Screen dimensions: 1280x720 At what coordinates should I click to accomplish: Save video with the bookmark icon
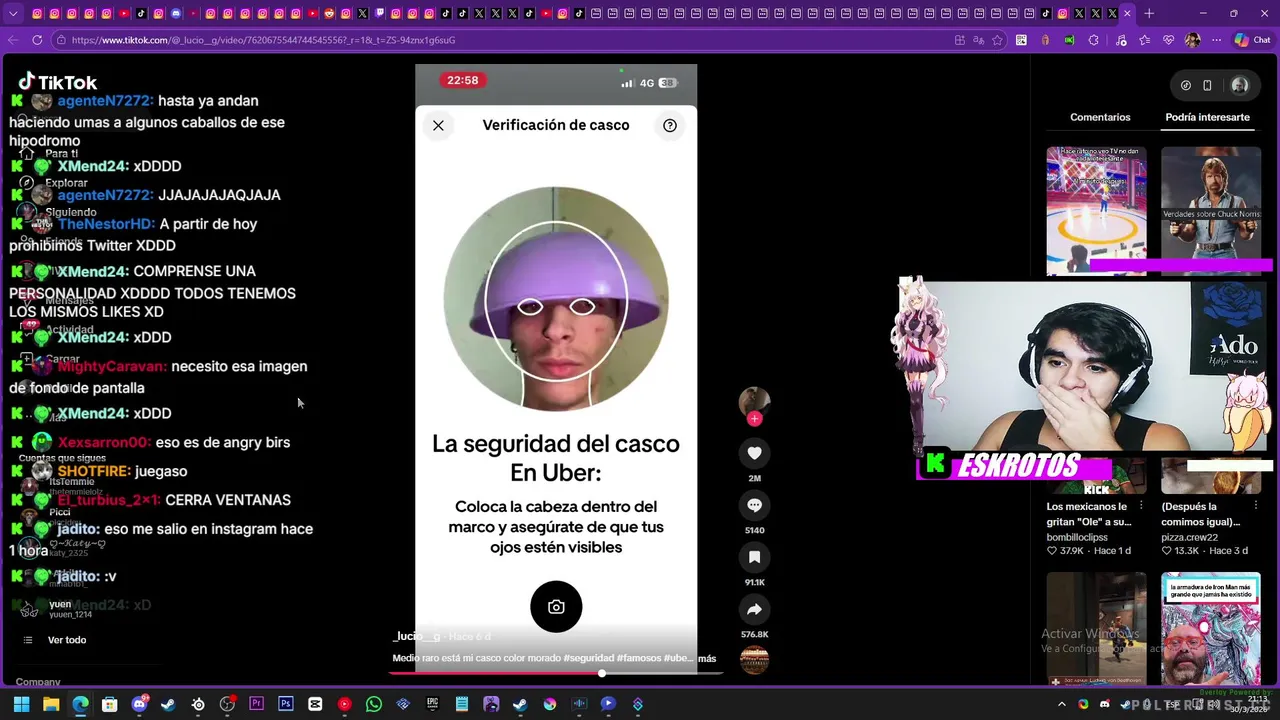point(754,557)
